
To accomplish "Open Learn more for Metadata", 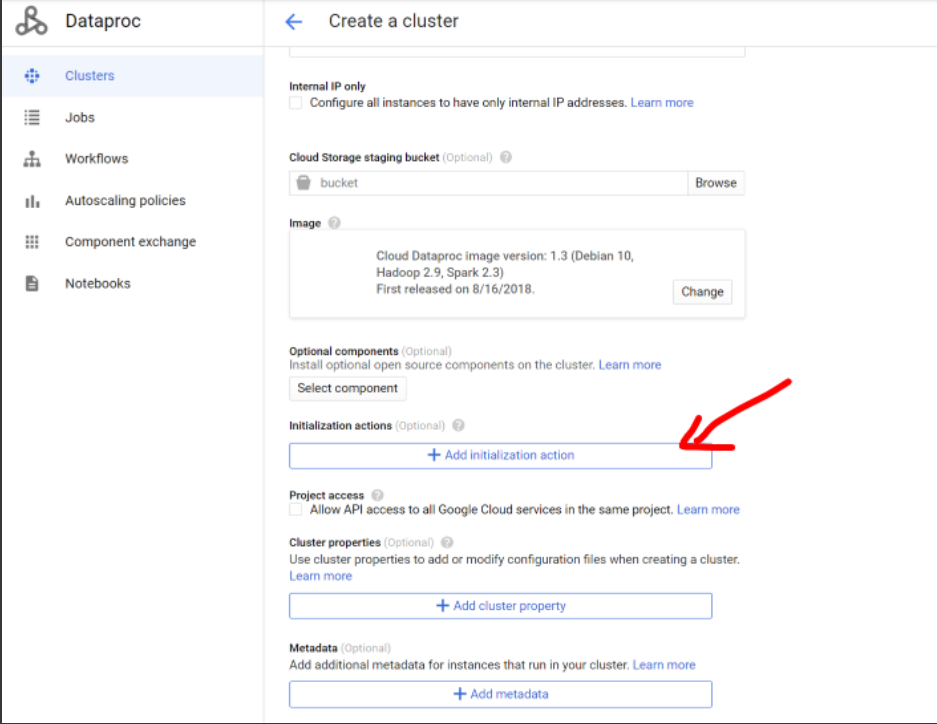I will pos(664,665).
